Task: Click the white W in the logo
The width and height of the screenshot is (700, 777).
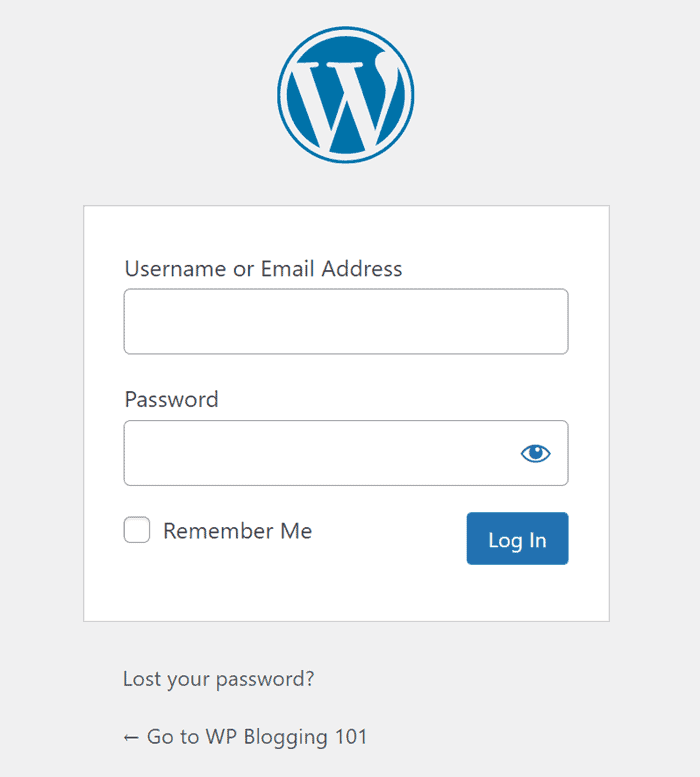Action: [x=346, y=100]
